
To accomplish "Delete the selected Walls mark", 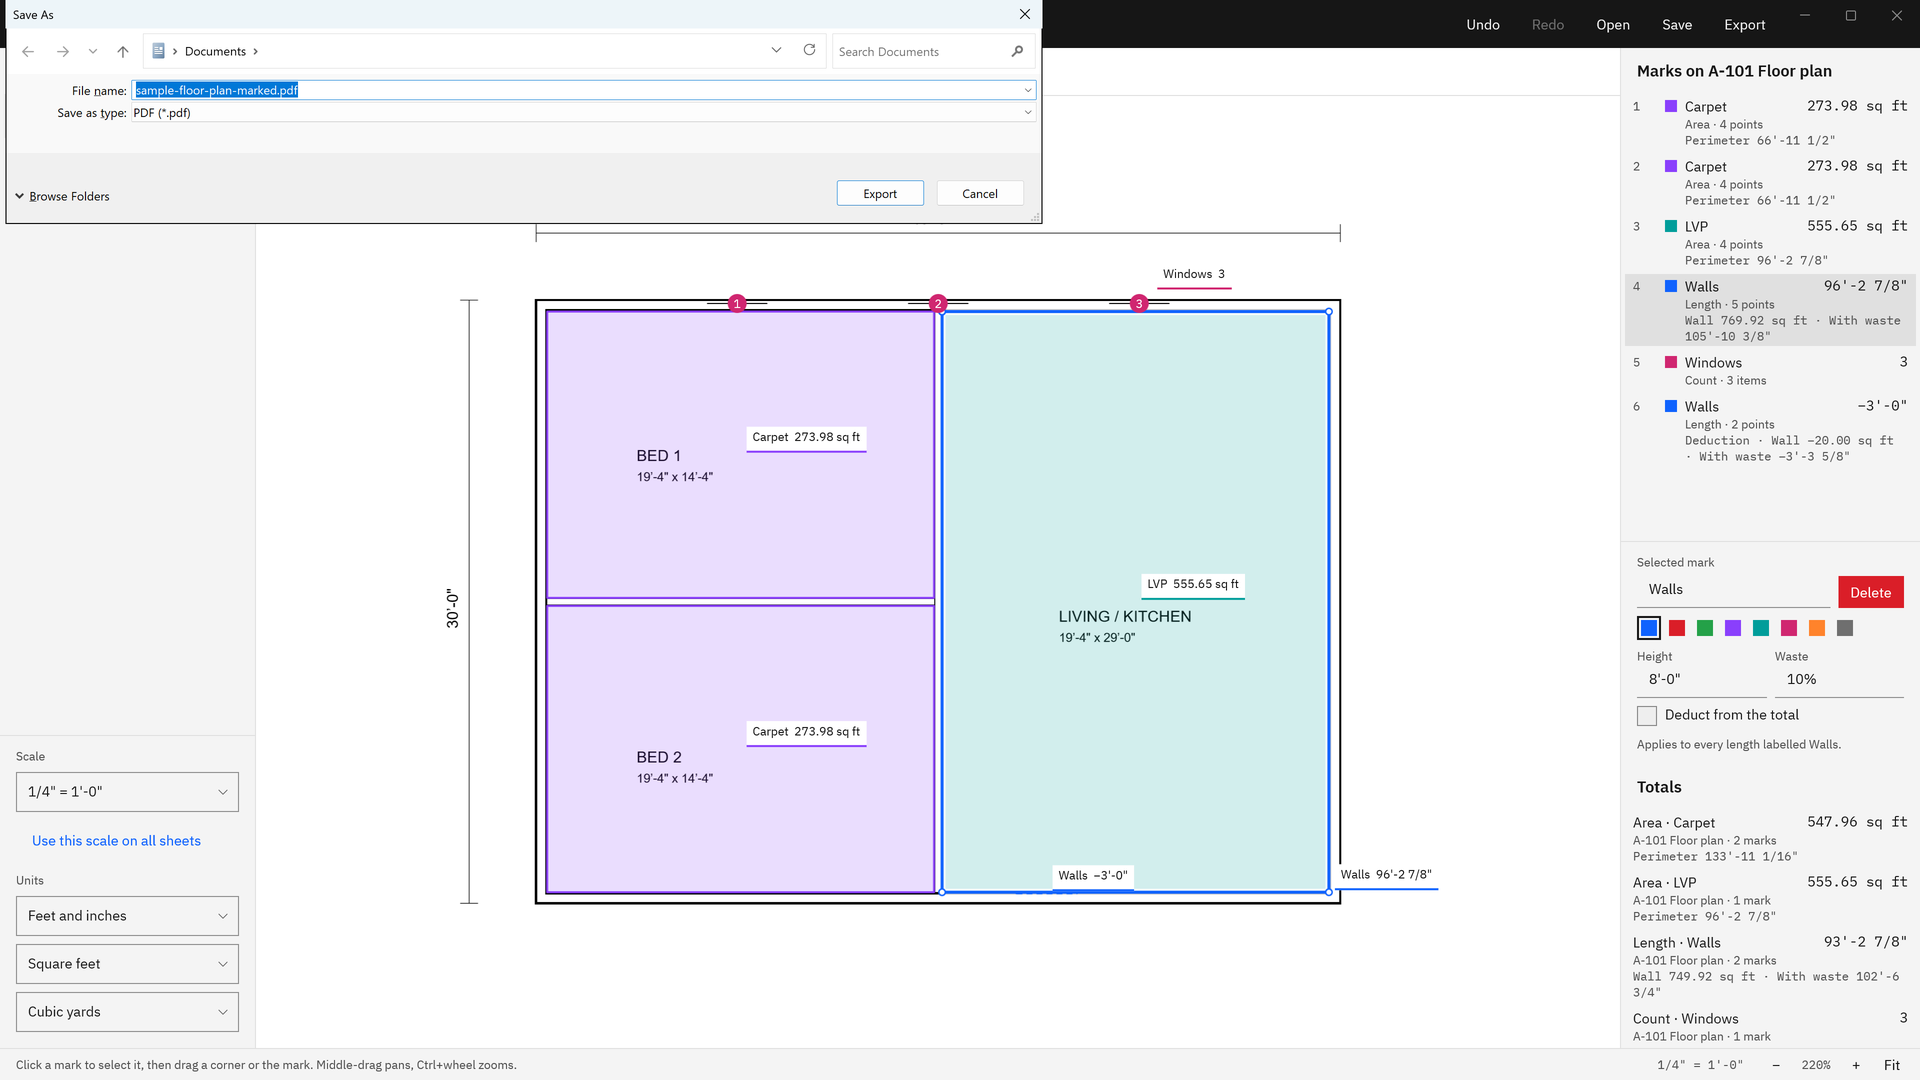I will [x=1870, y=592].
